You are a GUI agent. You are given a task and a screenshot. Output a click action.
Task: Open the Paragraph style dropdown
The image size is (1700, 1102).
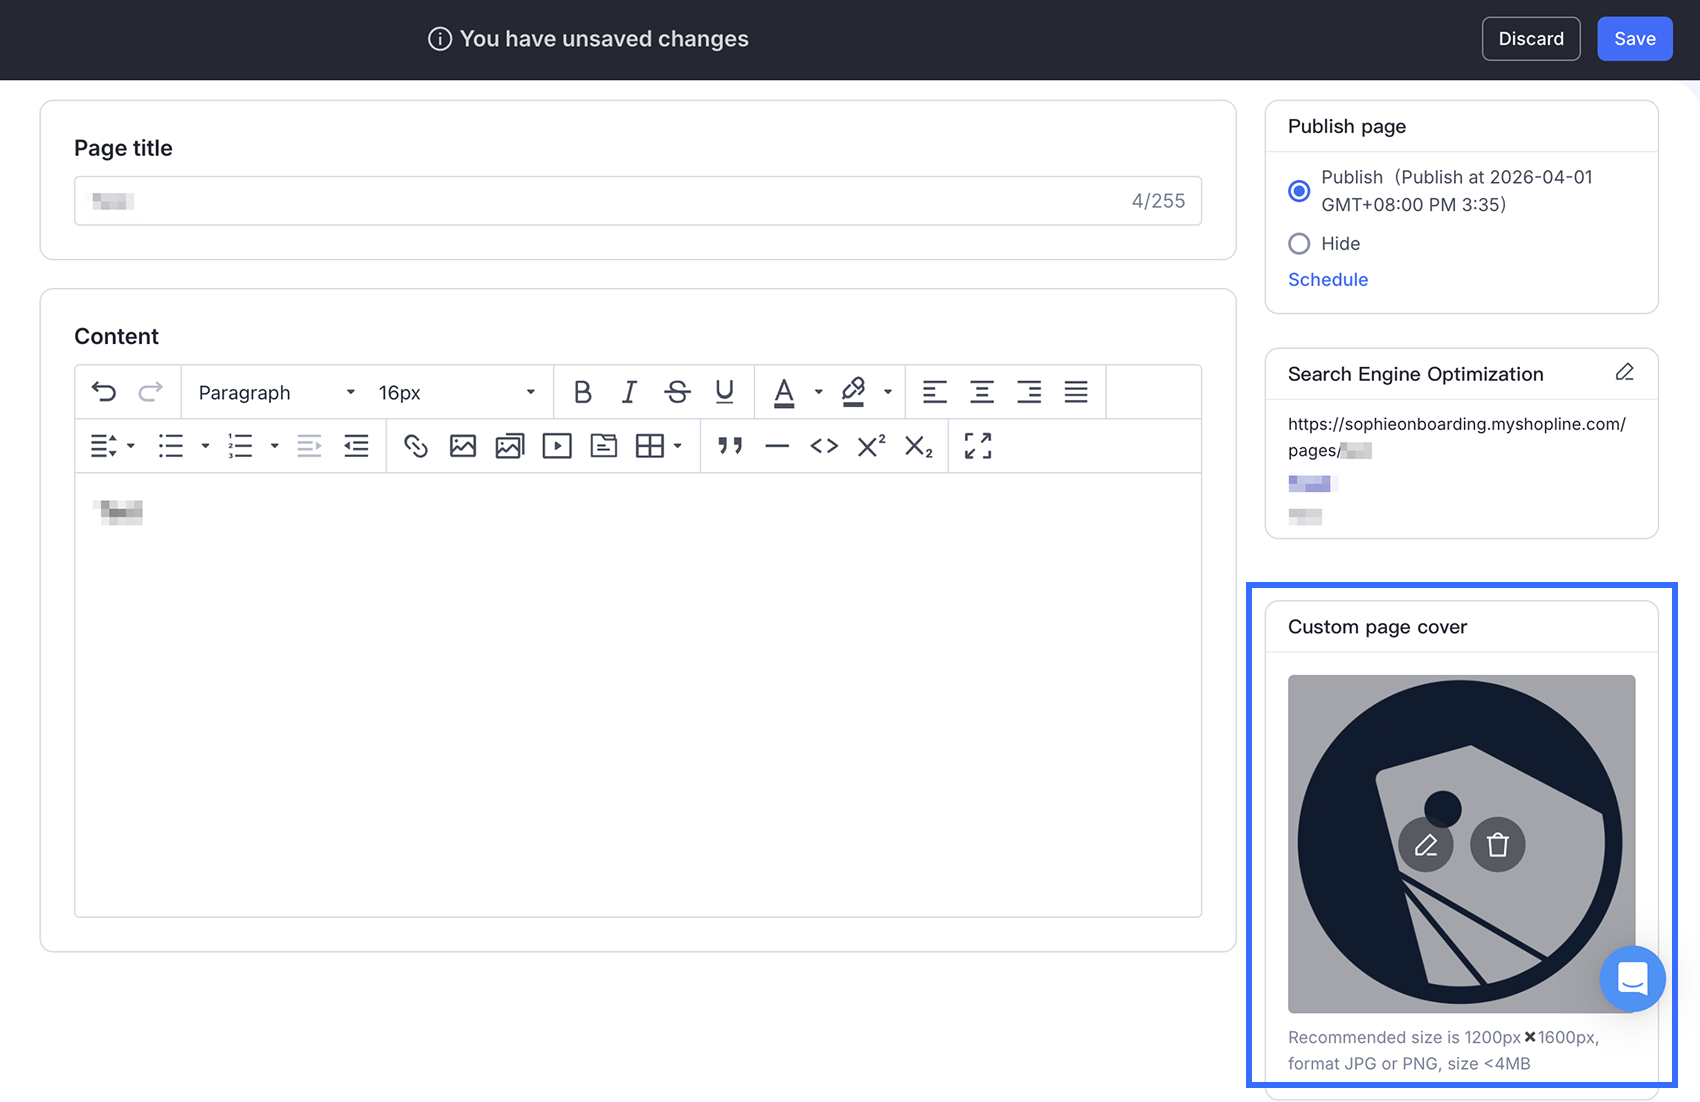pos(276,392)
